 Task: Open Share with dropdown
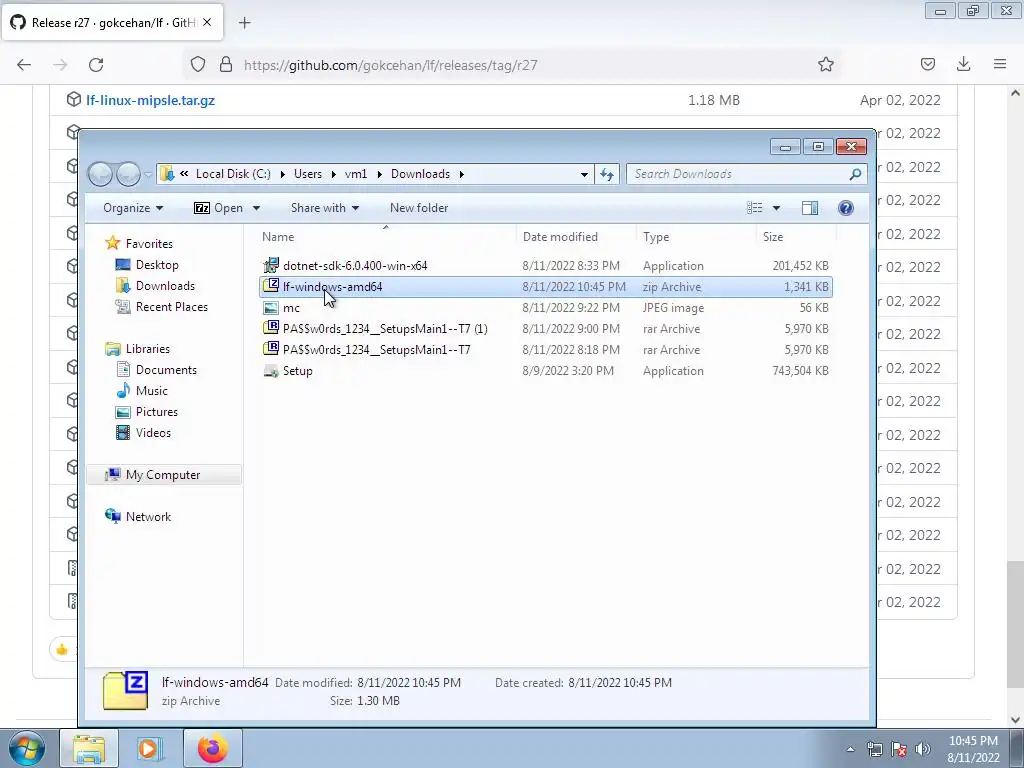pyautogui.click(x=325, y=208)
